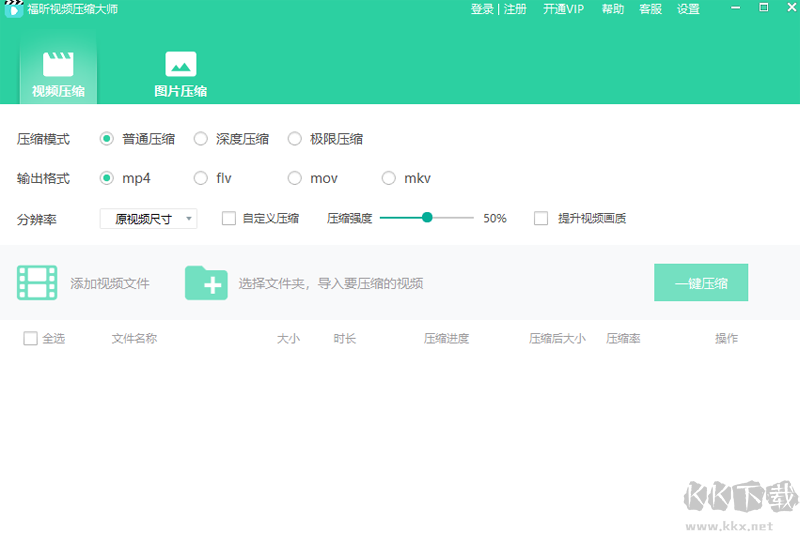Open the 帮助 menu
The image size is (800, 533).
[x=613, y=9]
